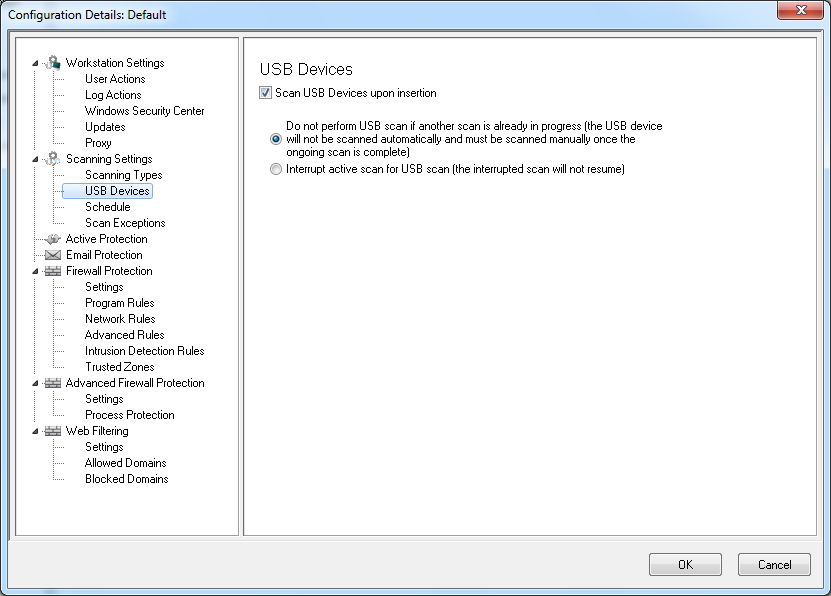The height and width of the screenshot is (596, 831).
Task: Select Do not perform USB scan option
Action: click(x=276, y=139)
